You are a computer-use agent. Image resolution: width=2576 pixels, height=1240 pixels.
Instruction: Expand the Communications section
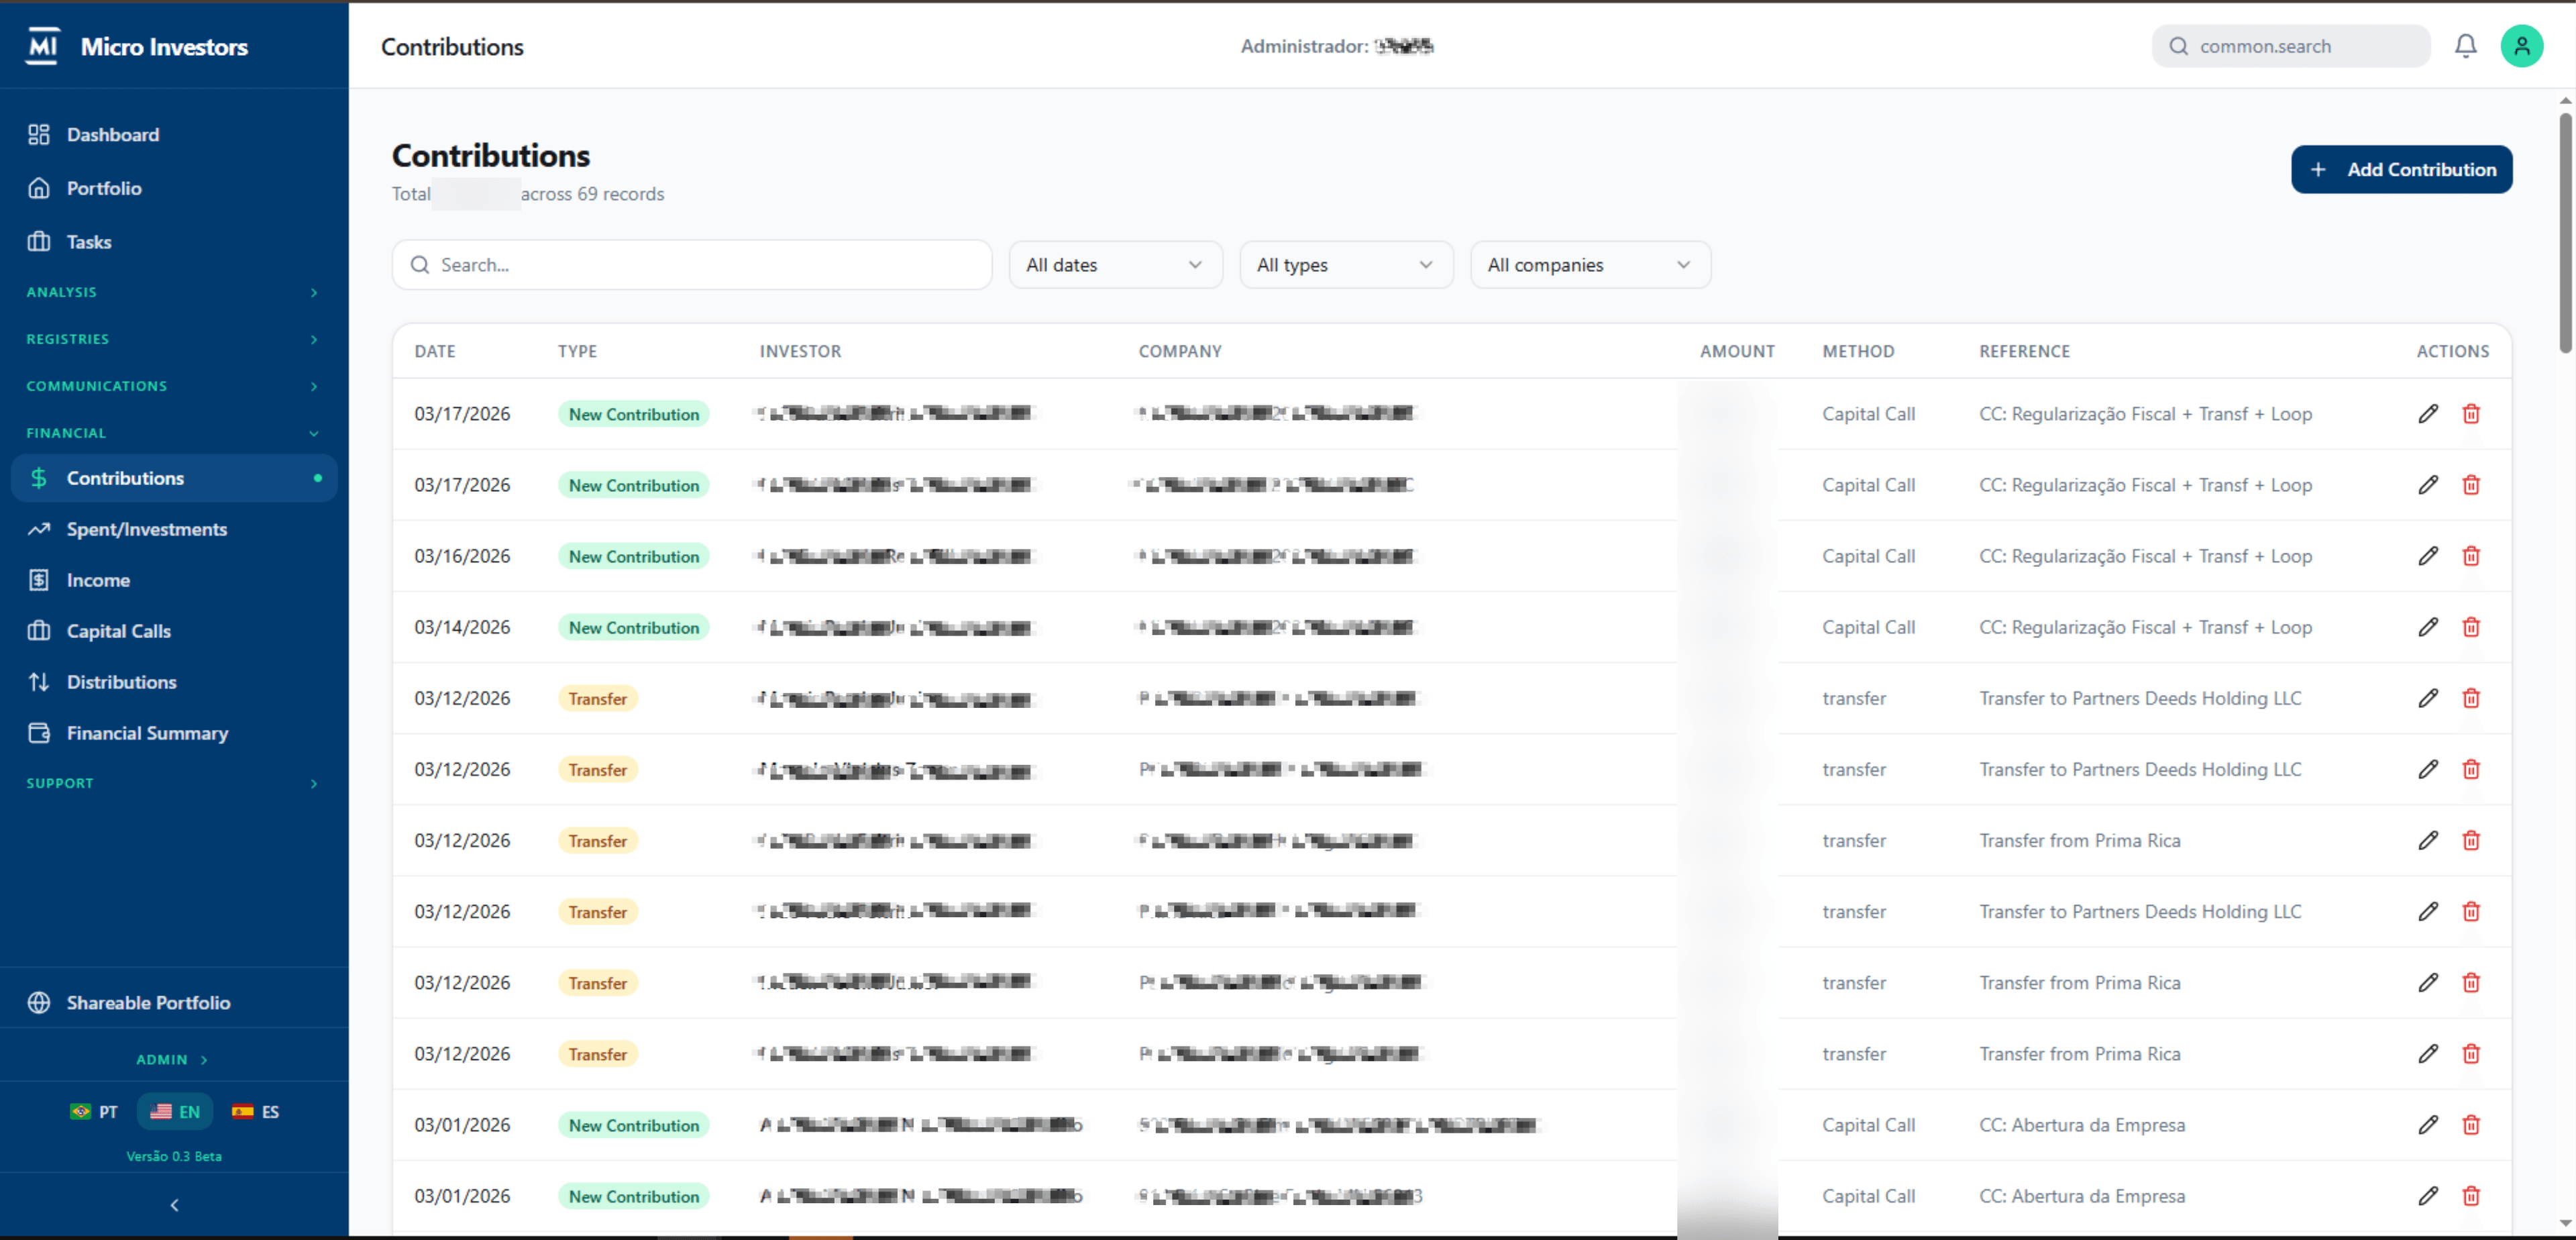pyautogui.click(x=173, y=386)
